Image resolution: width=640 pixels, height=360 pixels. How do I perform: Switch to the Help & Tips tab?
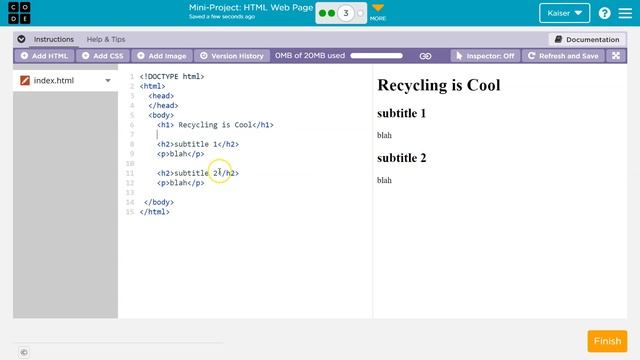106,40
